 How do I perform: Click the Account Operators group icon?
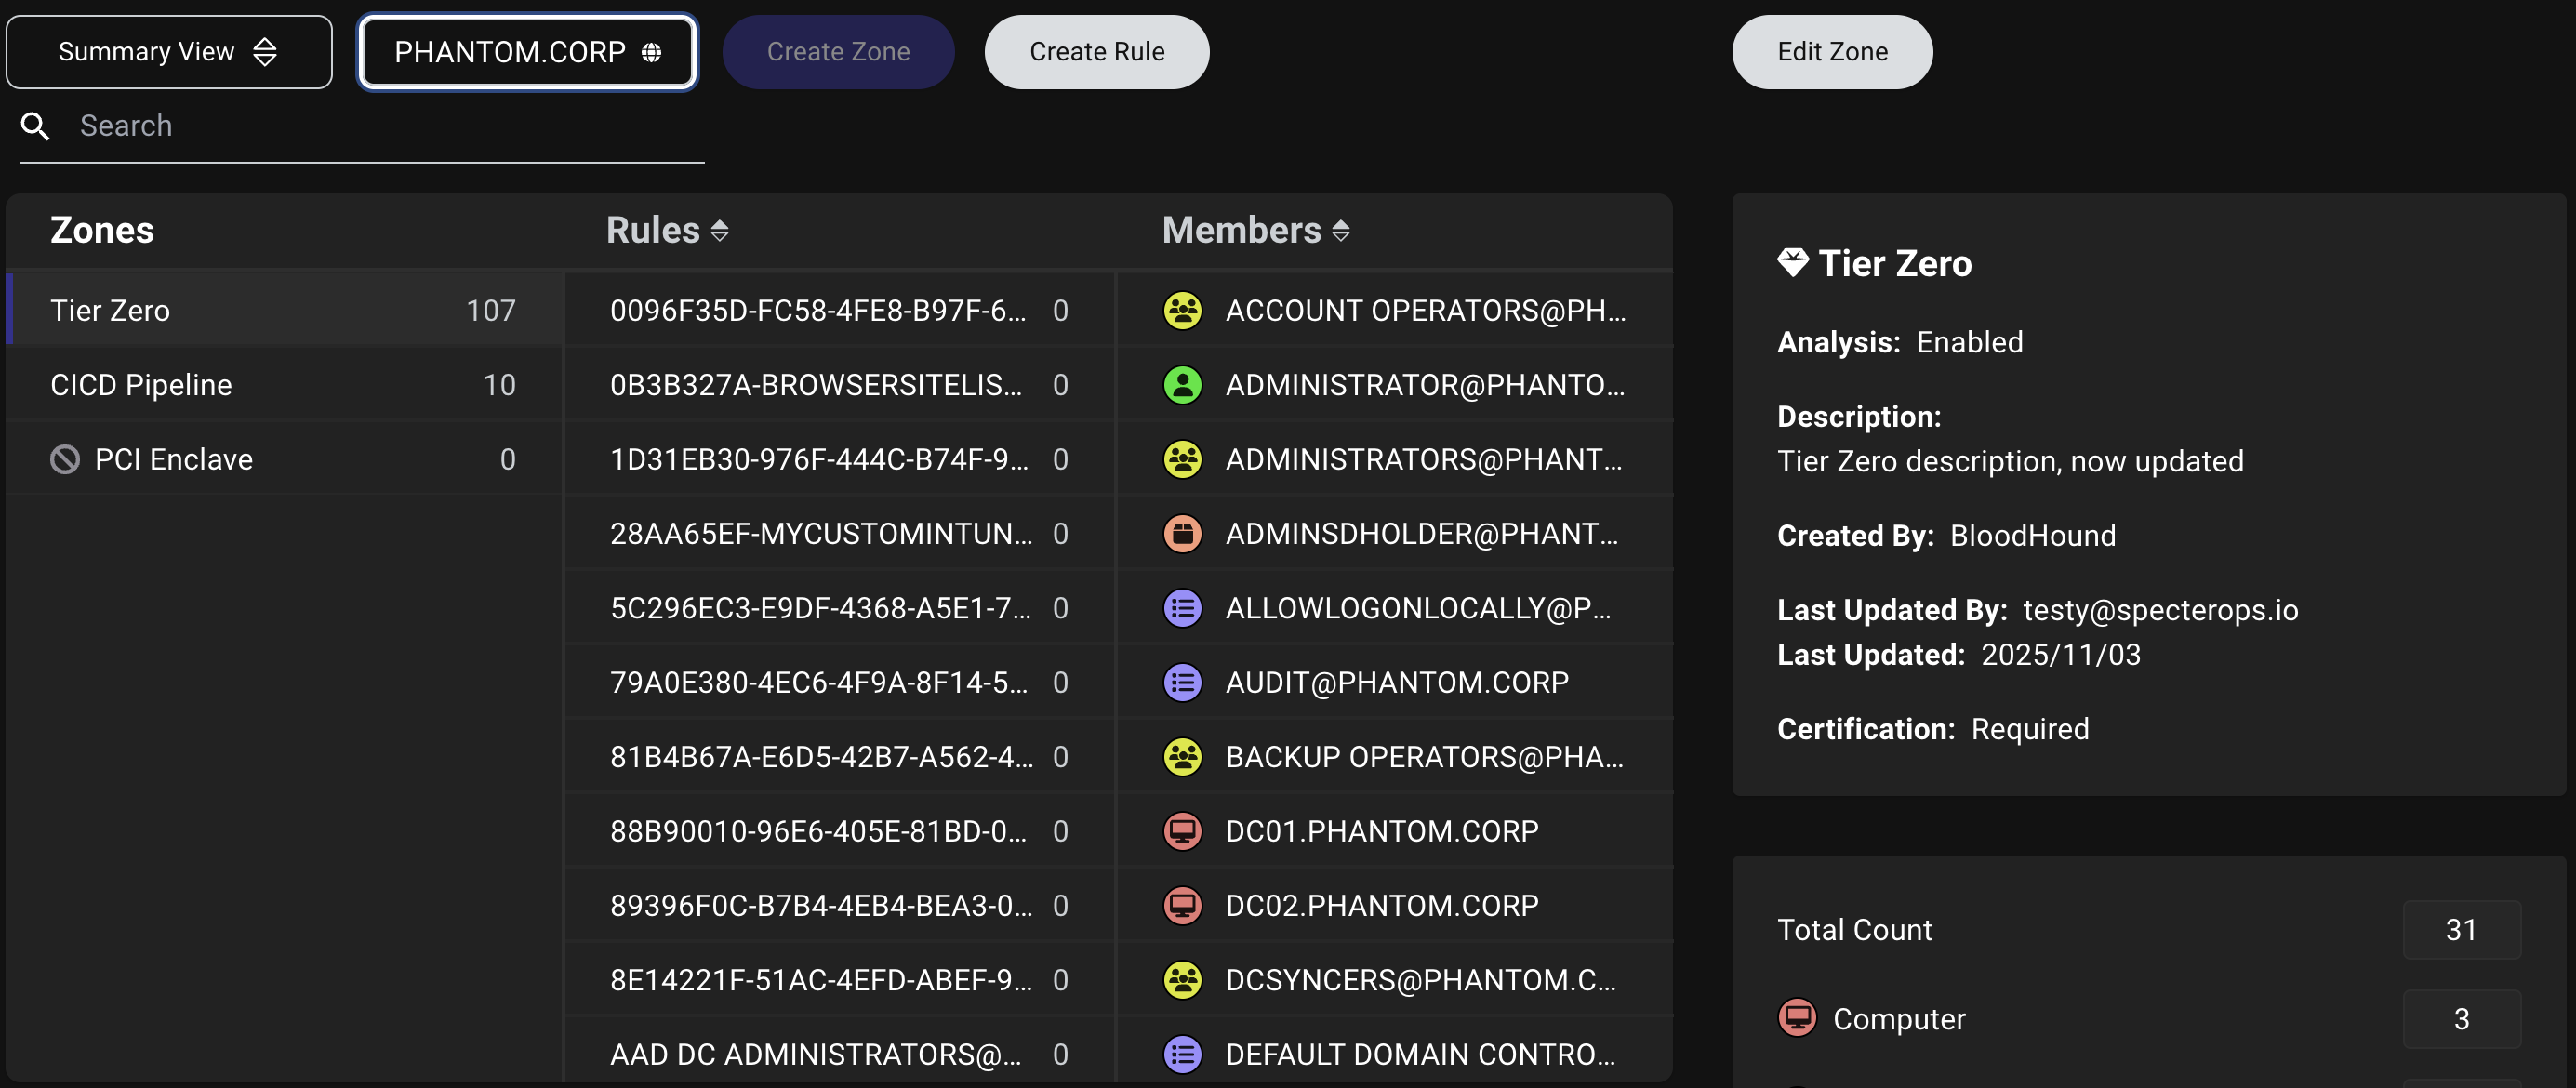1182,310
